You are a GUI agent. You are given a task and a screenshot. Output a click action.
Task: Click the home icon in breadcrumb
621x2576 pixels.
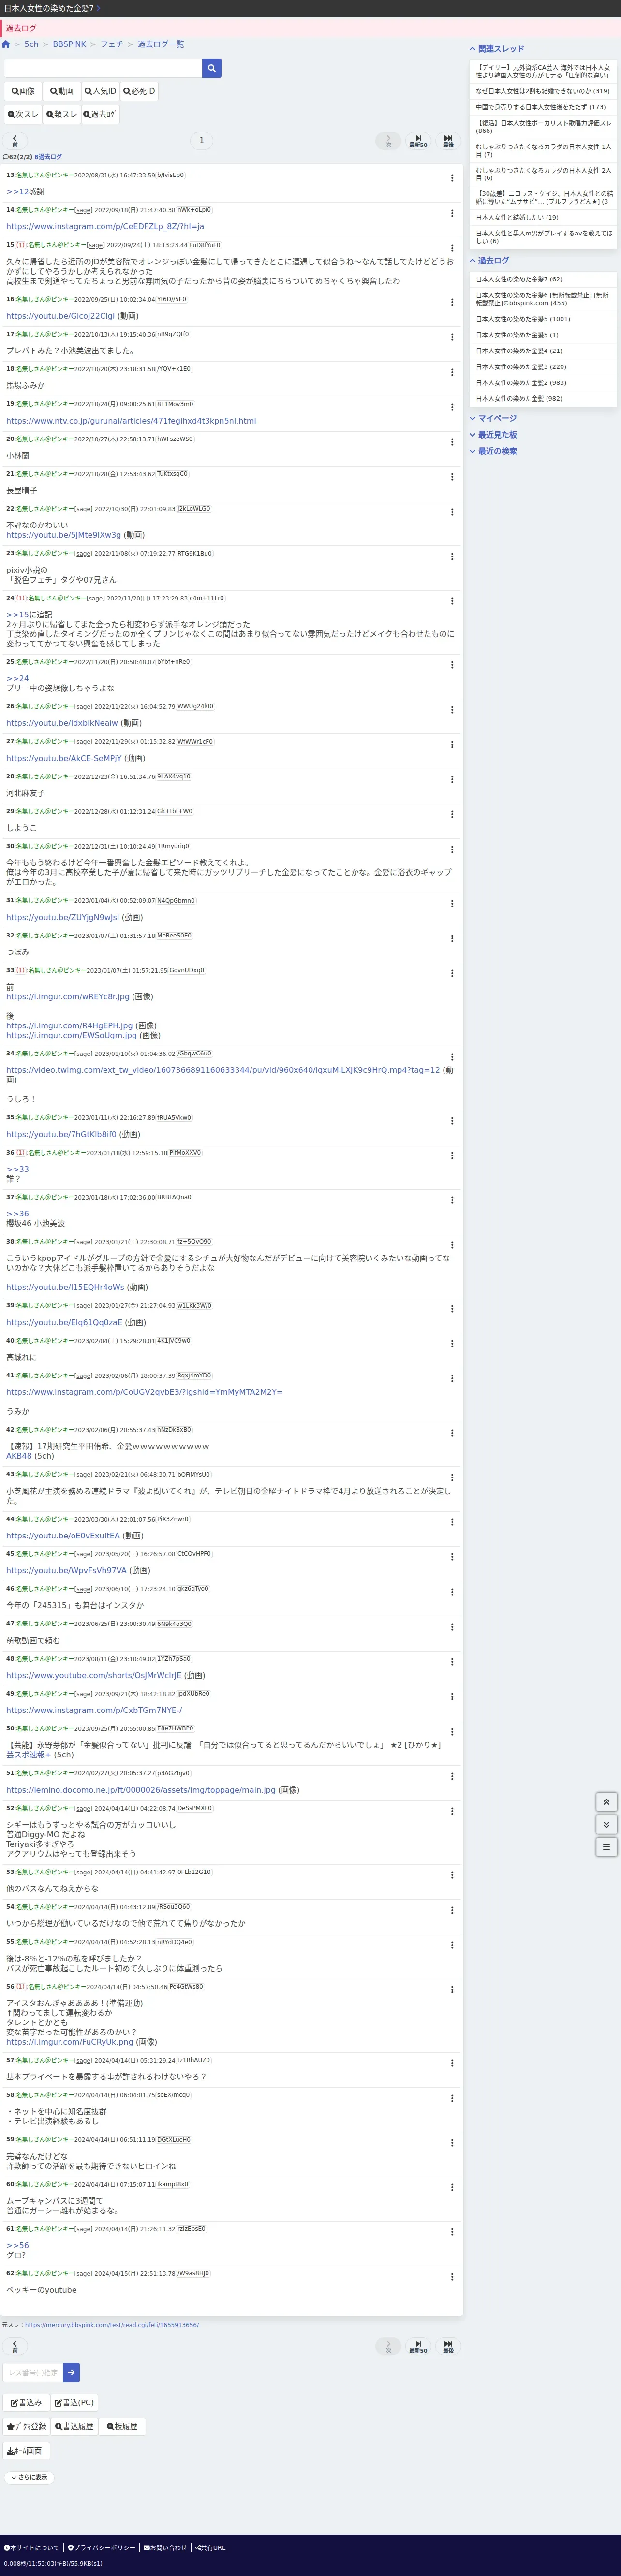(6, 44)
